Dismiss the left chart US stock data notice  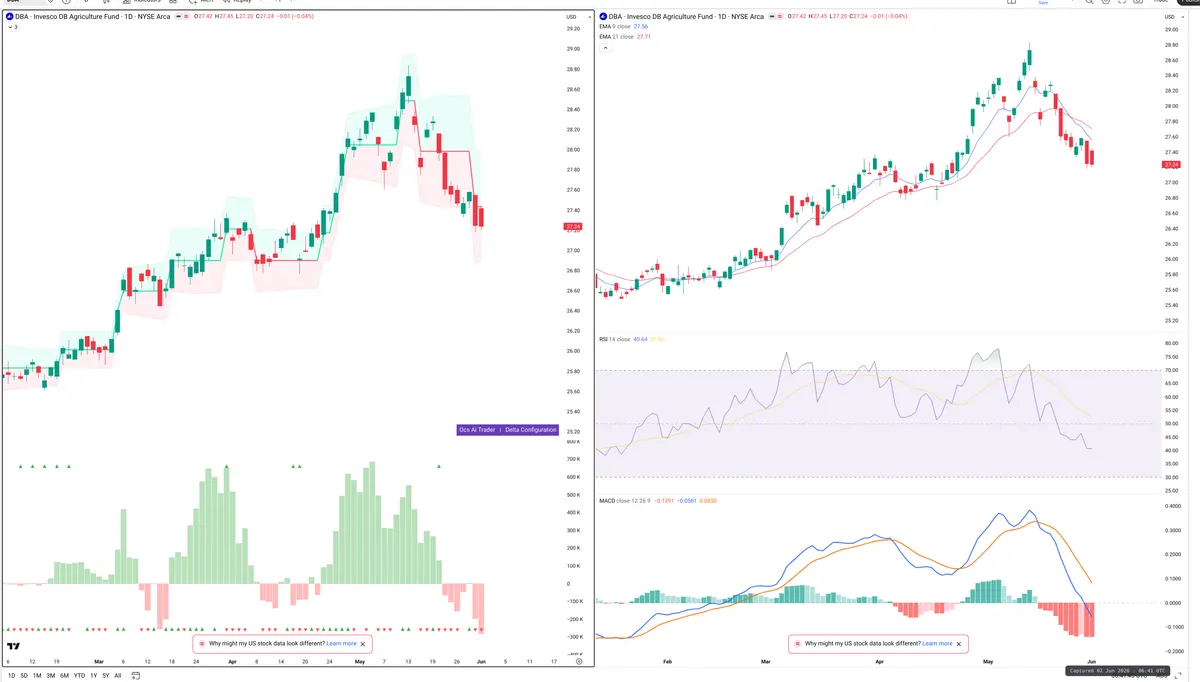(363, 644)
